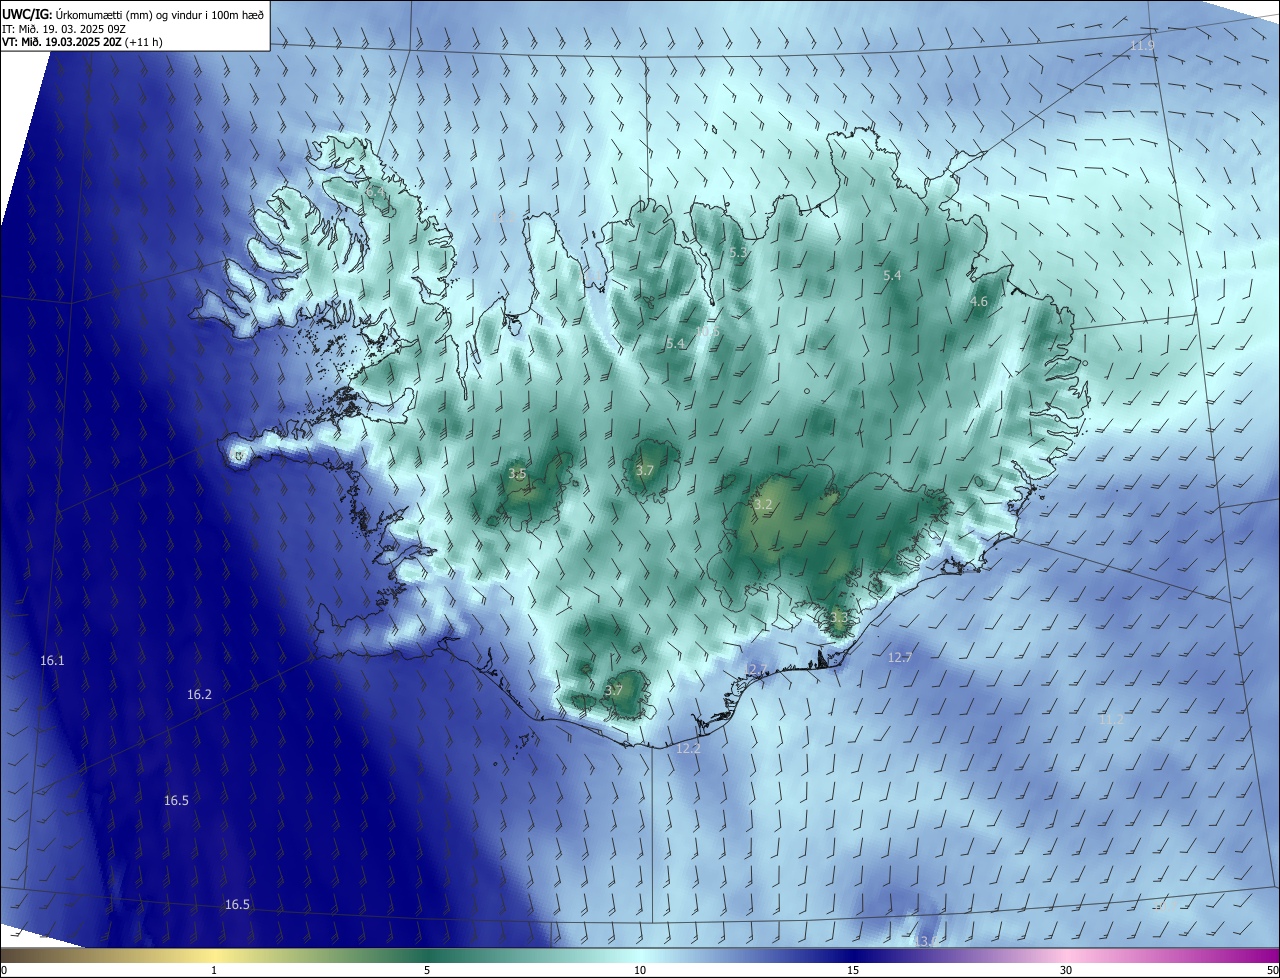
Task: Click the 3.3 value near the southeast coast
Action: click(x=838, y=618)
